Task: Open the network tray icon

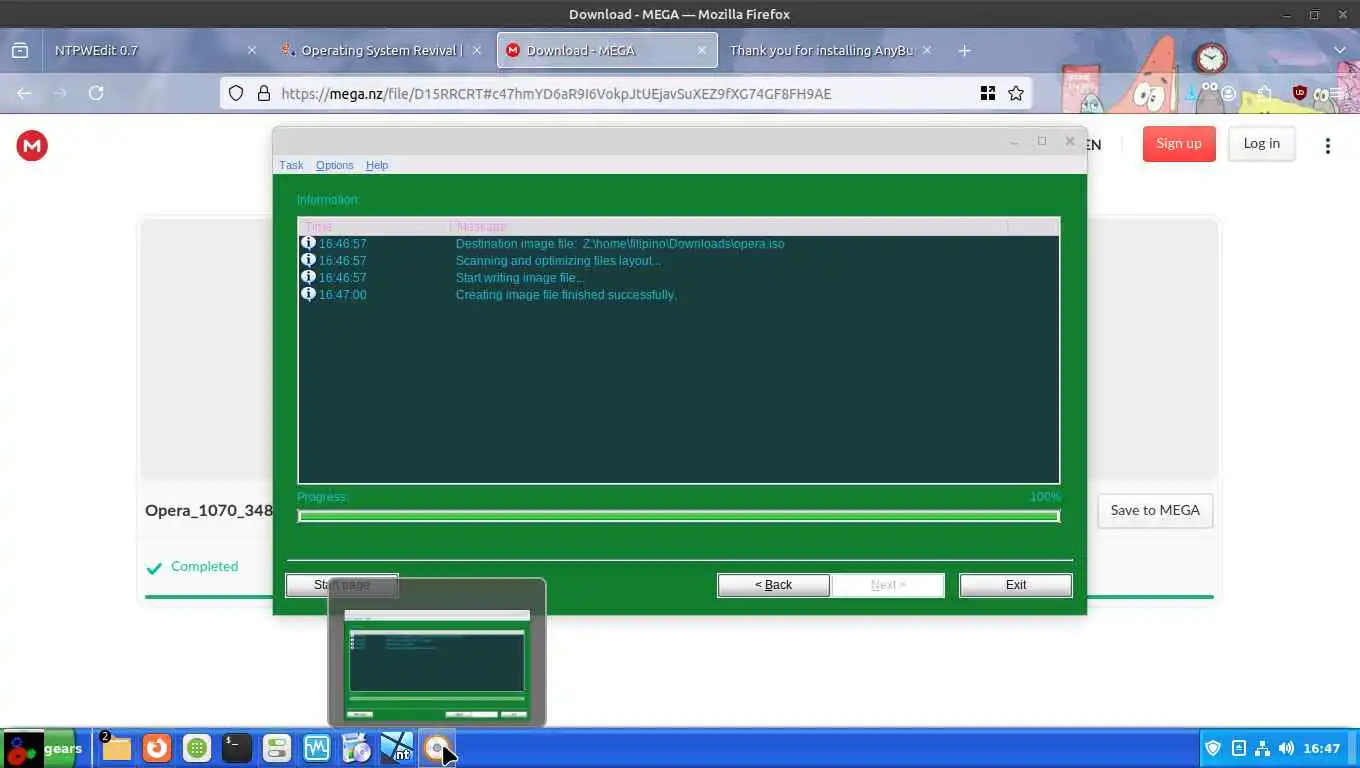Action: pos(1262,748)
